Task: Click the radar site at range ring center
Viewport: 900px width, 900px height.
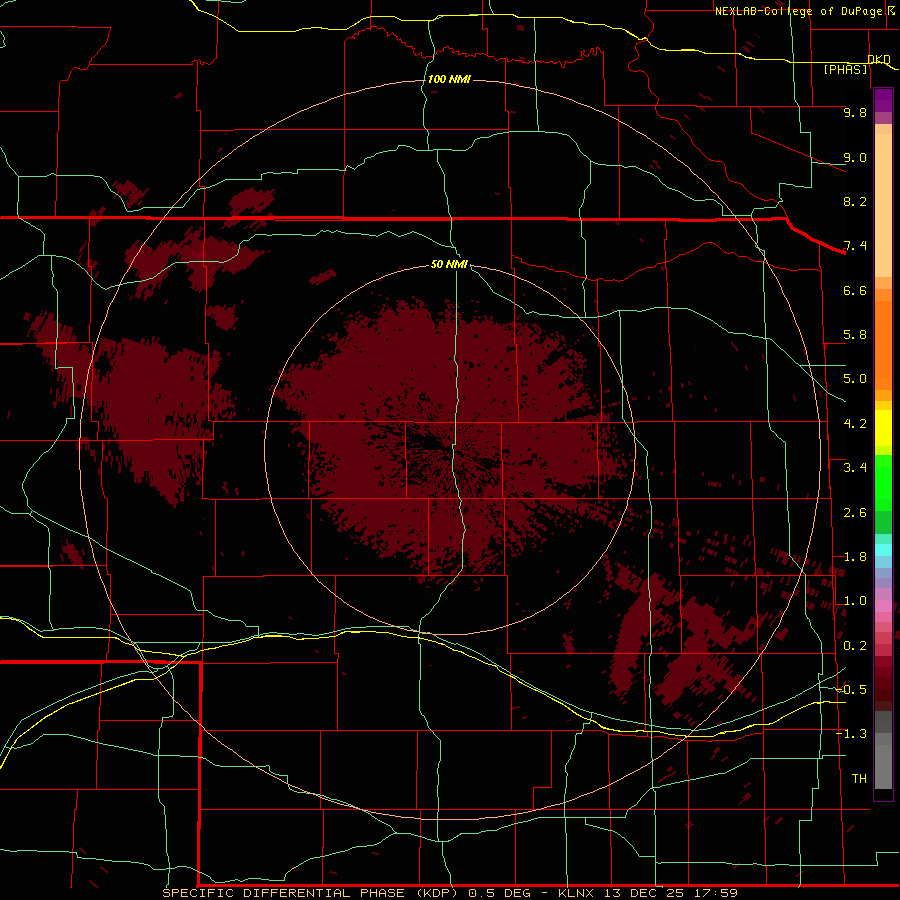Action: [450, 449]
